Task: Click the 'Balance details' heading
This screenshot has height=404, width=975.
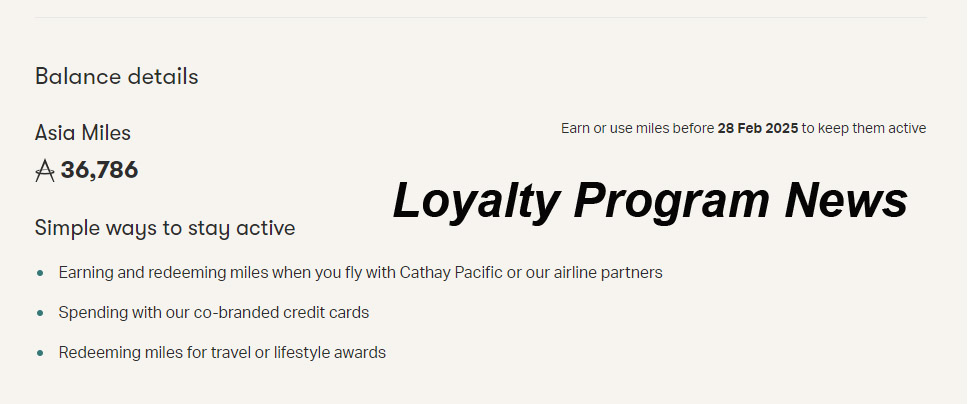Action: pyautogui.click(x=116, y=76)
